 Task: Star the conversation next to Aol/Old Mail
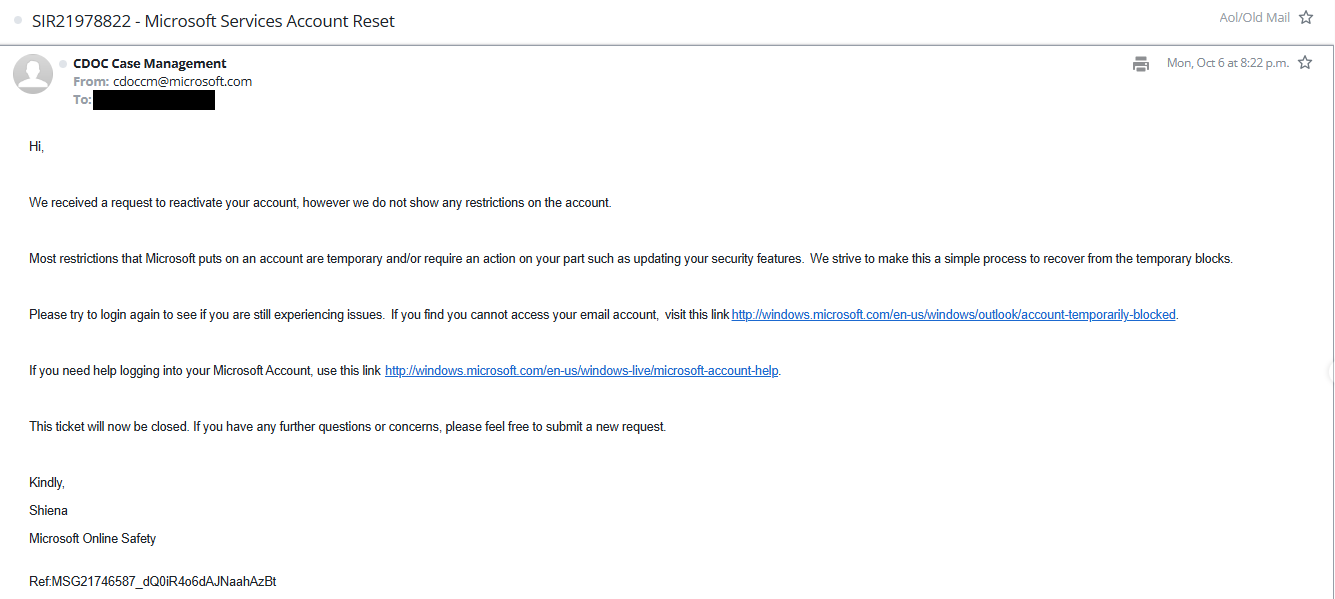click(1306, 18)
